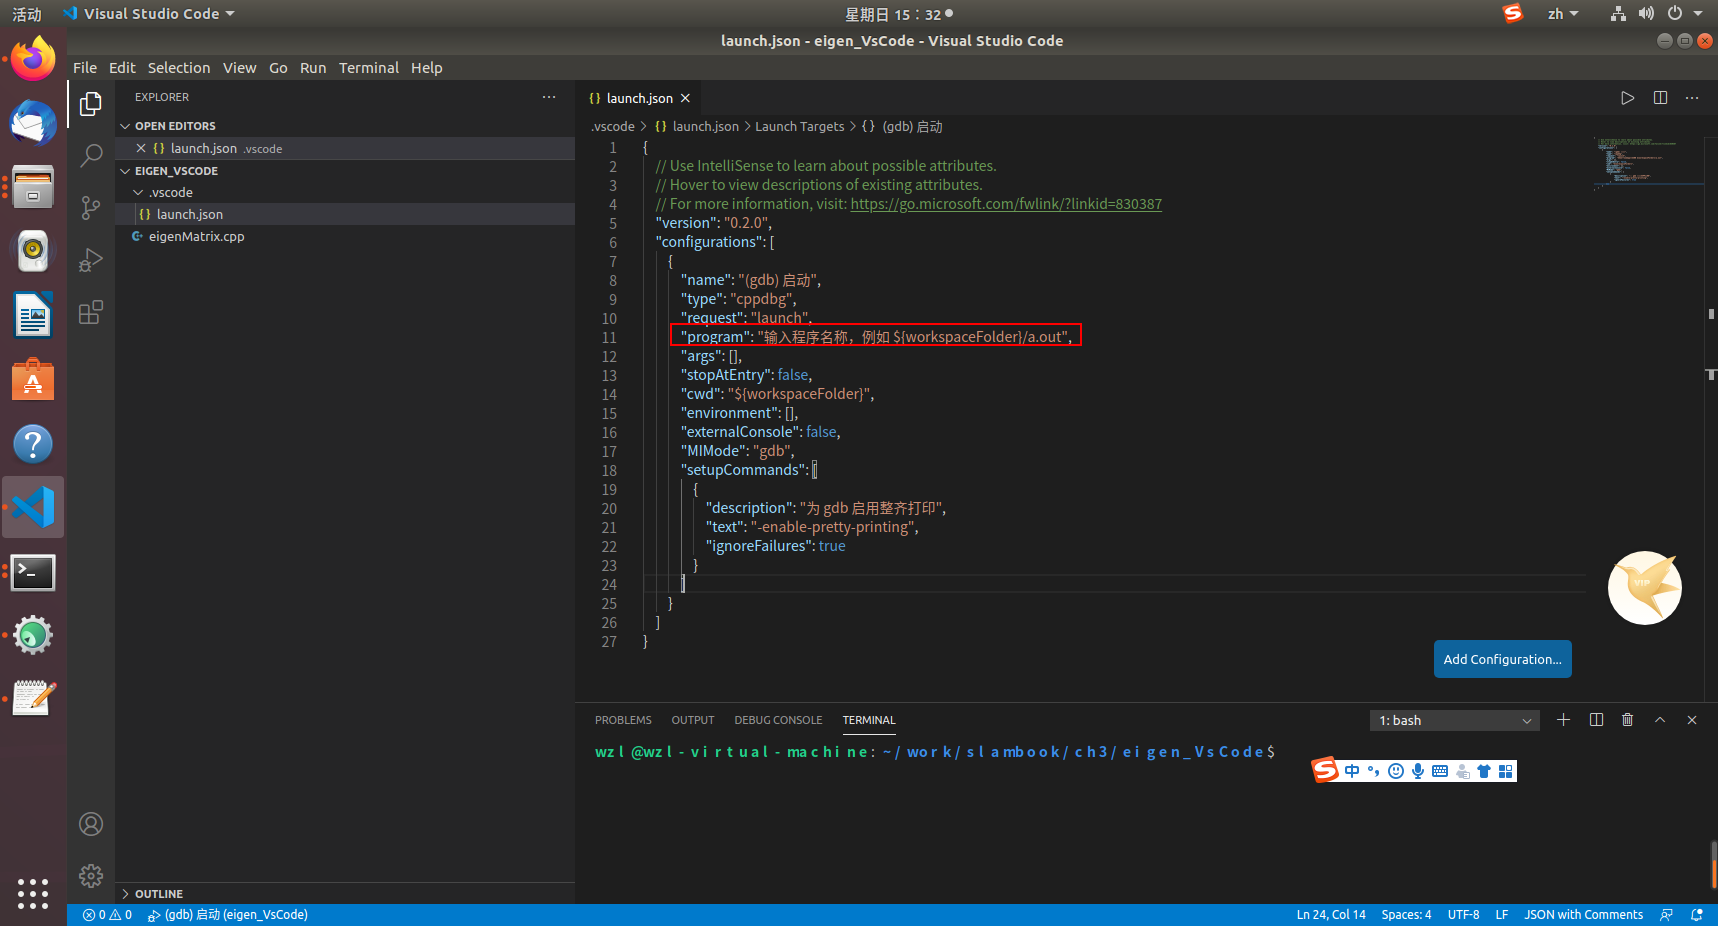The height and width of the screenshot is (926, 1718).
Task: Open the Selection menu
Action: [x=179, y=68]
